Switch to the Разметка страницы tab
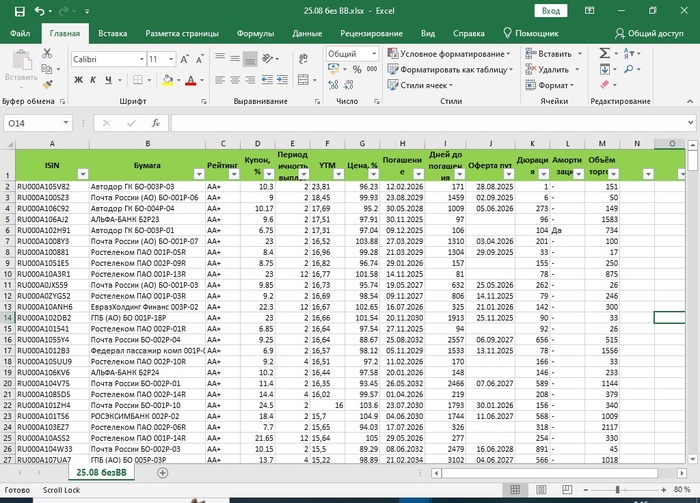 [x=182, y=33]
